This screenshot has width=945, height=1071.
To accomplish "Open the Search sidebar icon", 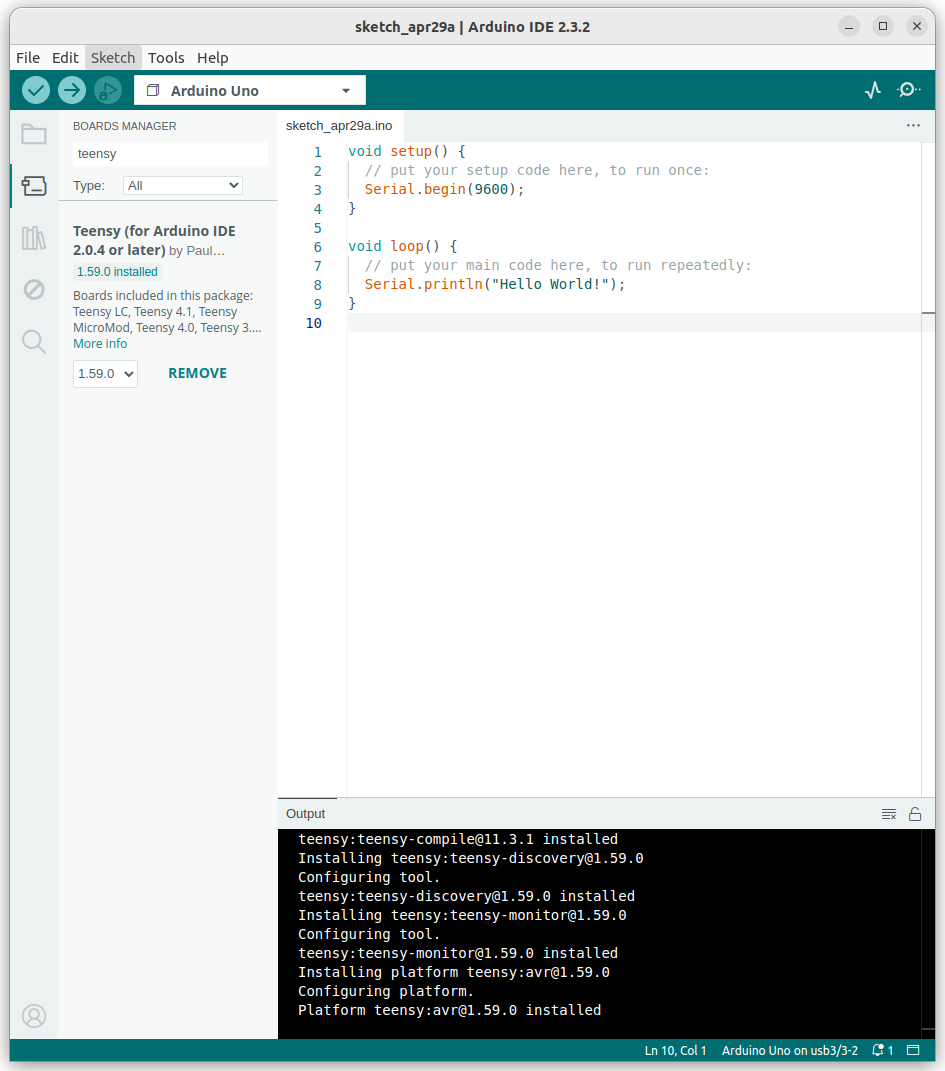I will point(33,342).
